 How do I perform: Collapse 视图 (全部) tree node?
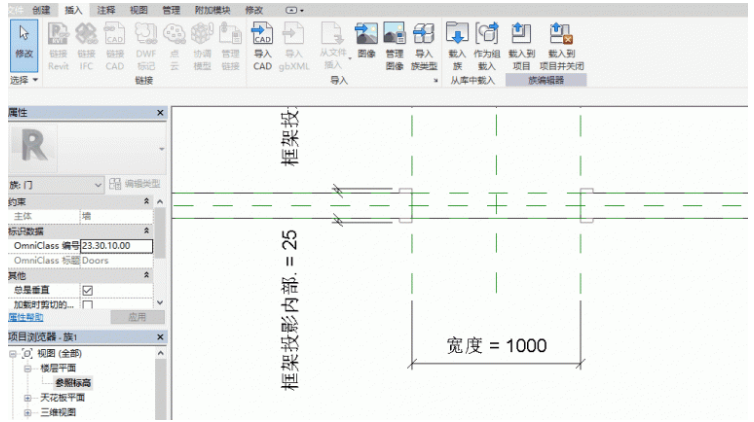coord(13,354)
